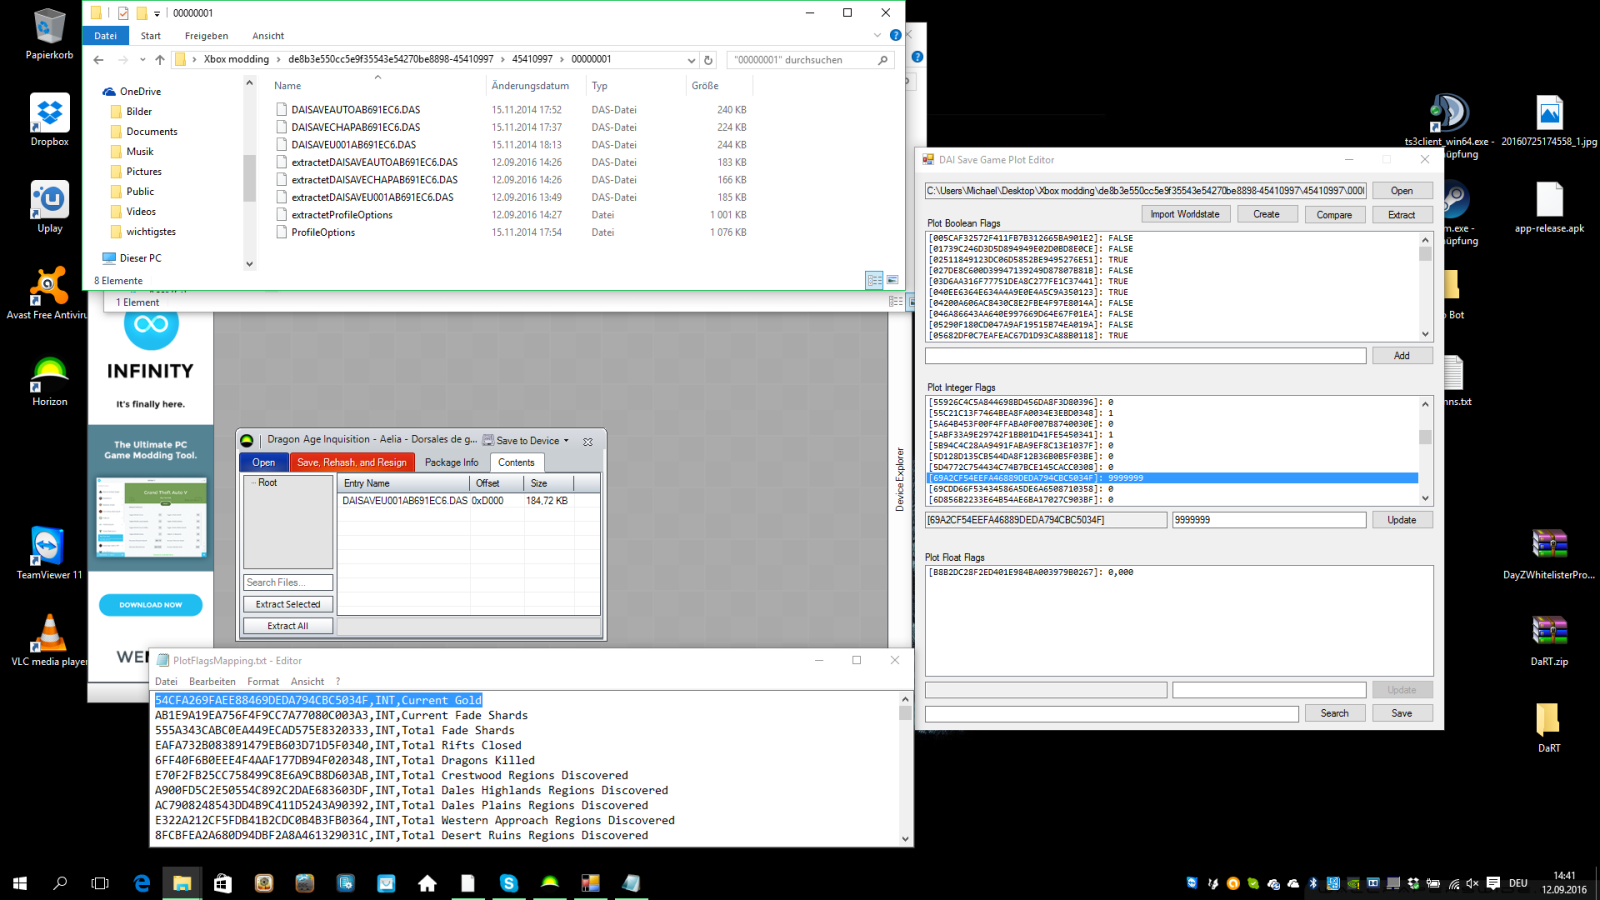Launch Microsoft Edge from the taskbar
Viewport: 1600px width, 900px height.
[x=142, y=883]
